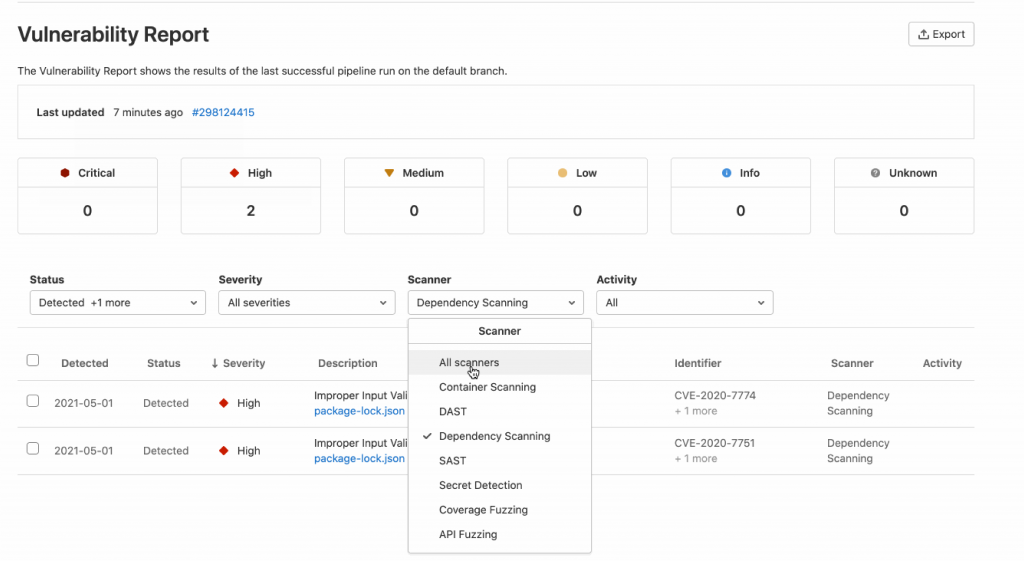Open pipeline #298124415 link
This screenshot has height=561, width=1024.
tap(223, 113)
